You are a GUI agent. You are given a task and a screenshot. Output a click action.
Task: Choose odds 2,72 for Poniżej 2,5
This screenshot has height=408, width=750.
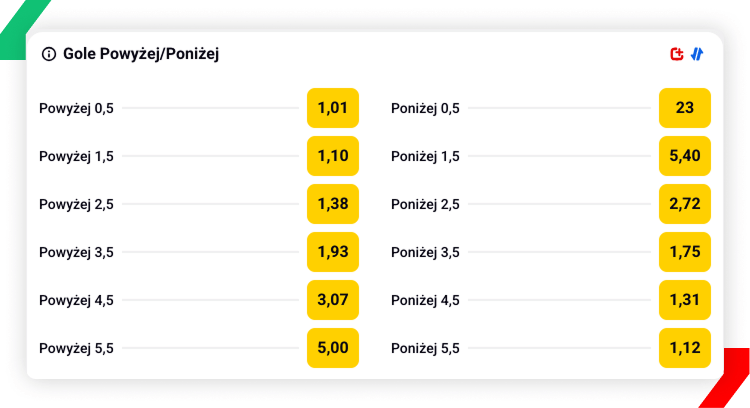[685, 204]
